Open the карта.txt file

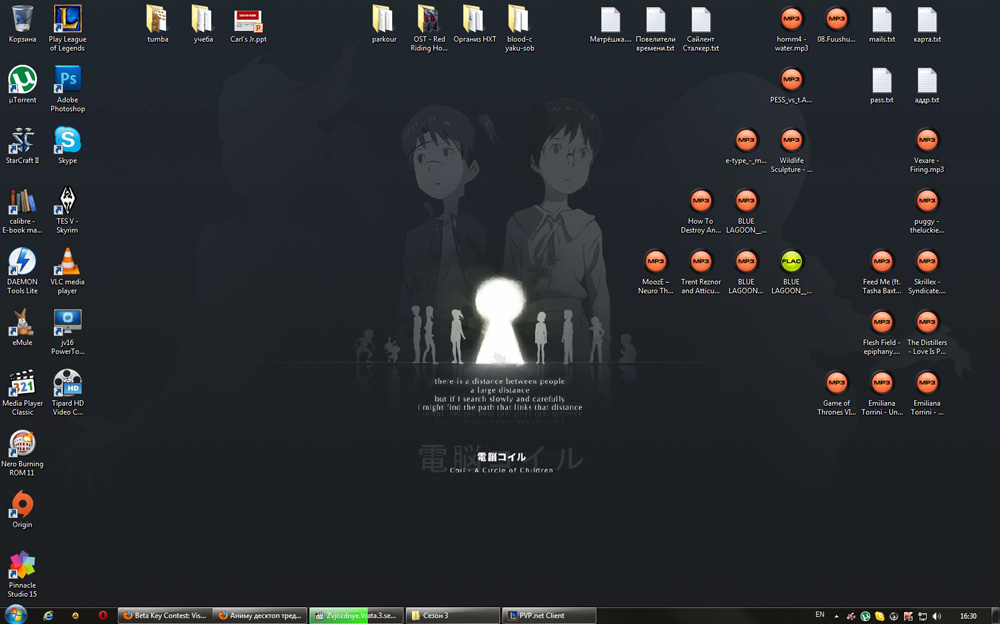[x=927, y=24]
